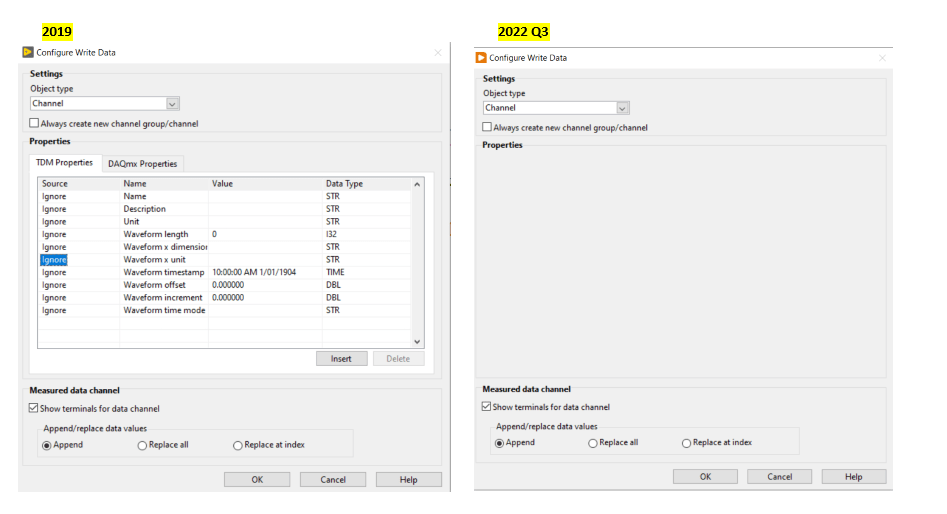Select Waveform time mode name cell

click(164, 310)
